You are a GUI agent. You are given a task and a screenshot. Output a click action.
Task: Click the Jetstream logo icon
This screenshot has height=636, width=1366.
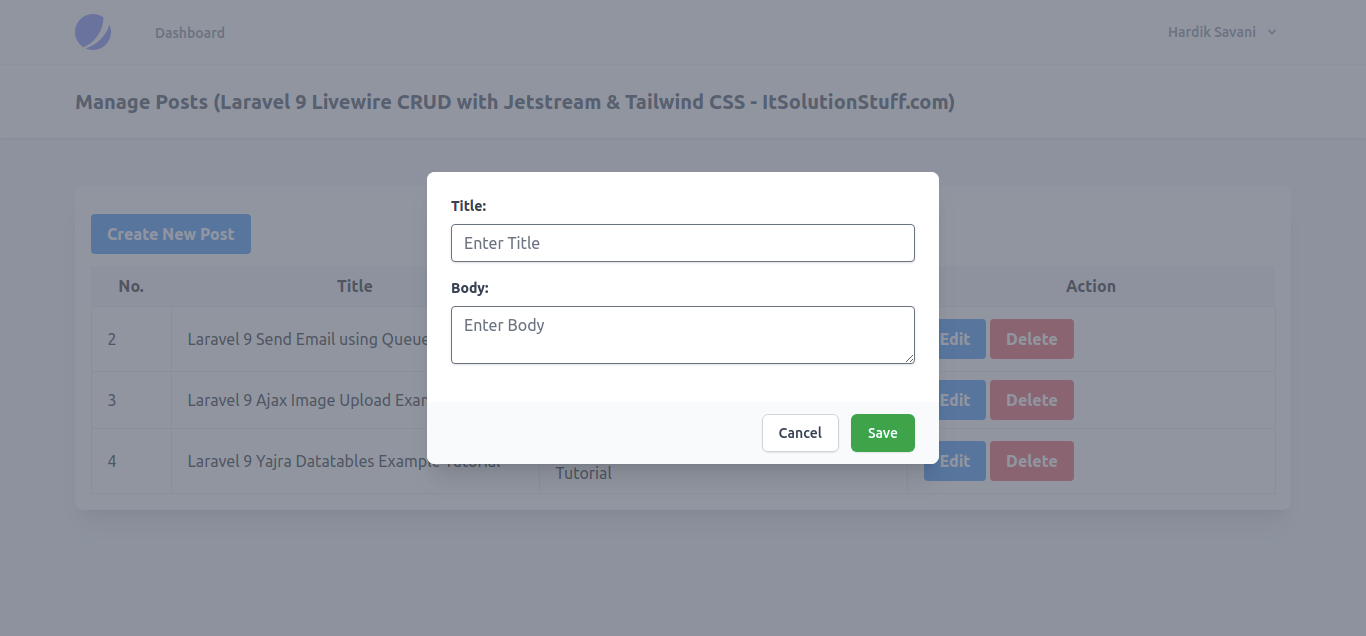93,32
